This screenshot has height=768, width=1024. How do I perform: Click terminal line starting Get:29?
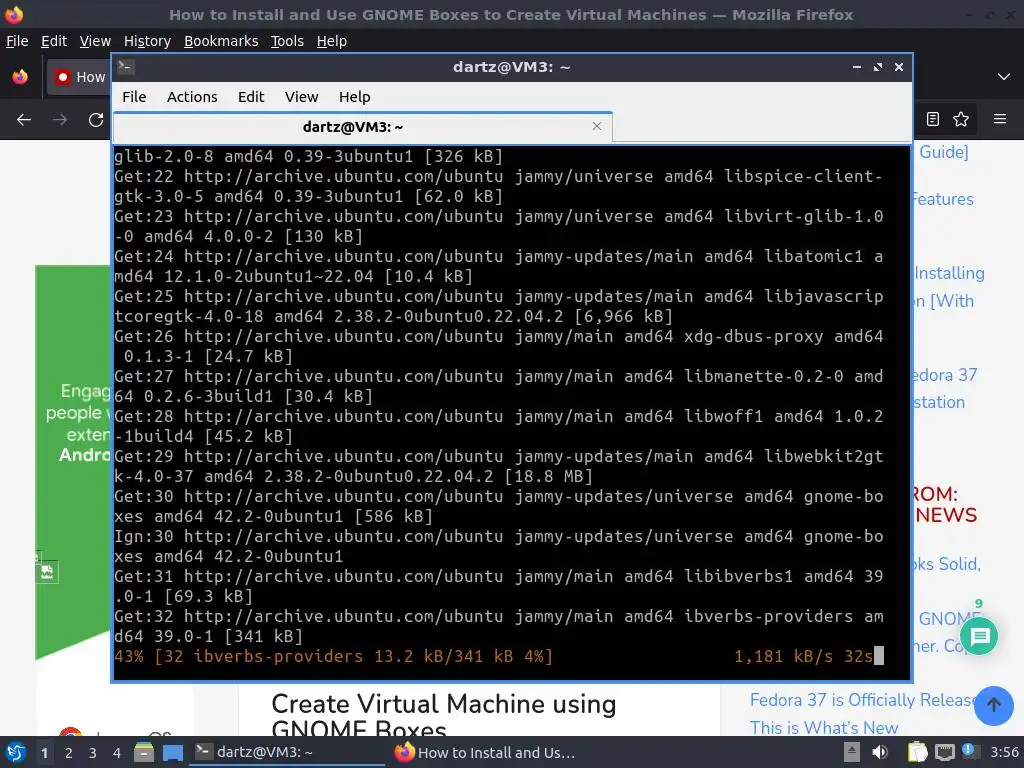pos(499,466)
